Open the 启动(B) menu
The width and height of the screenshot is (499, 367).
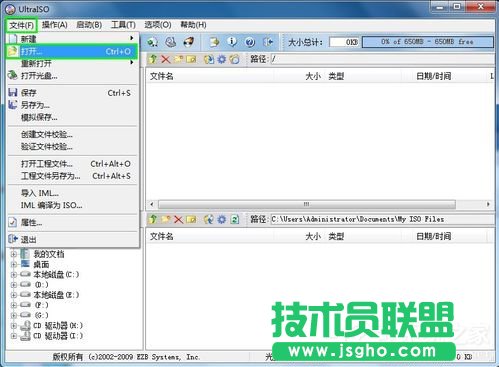click(x=89, y=25)
